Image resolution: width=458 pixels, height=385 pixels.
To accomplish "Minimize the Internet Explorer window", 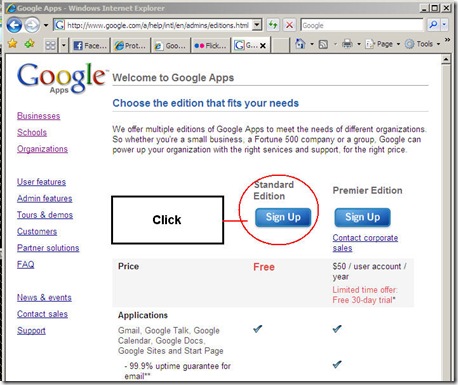I will pyautogui.click(x=424, y=8).
